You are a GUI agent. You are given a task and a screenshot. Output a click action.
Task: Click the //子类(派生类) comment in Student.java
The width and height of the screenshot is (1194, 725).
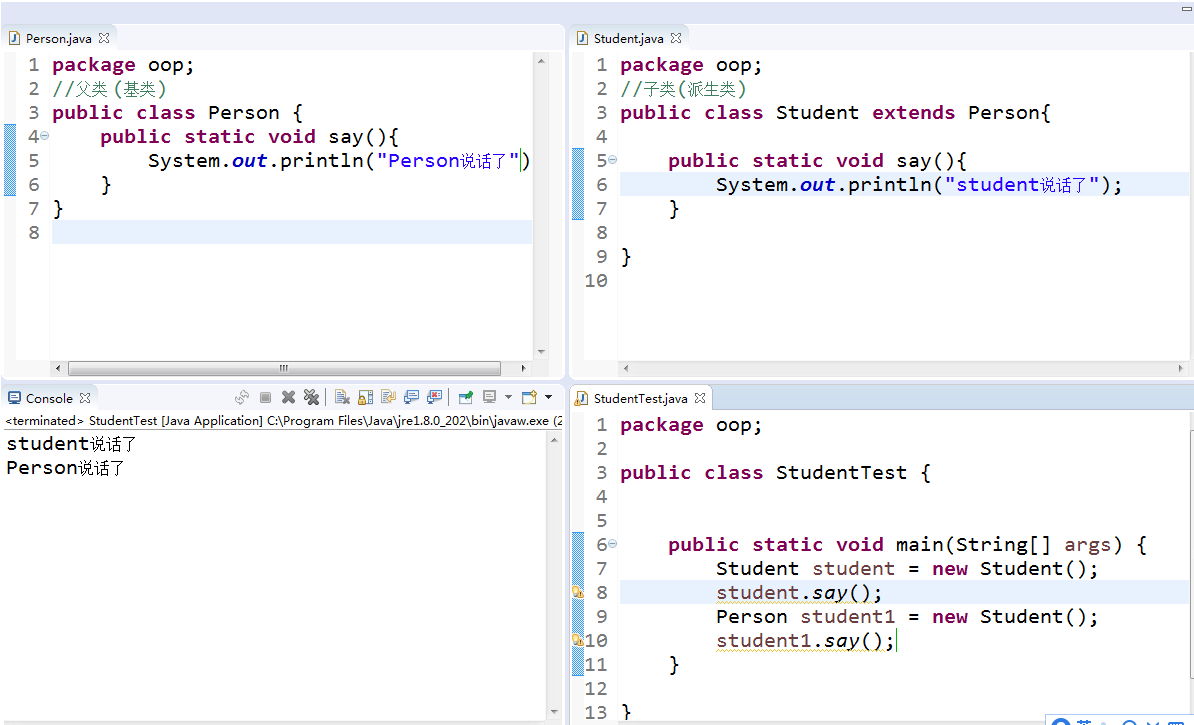tap(684, 89)
